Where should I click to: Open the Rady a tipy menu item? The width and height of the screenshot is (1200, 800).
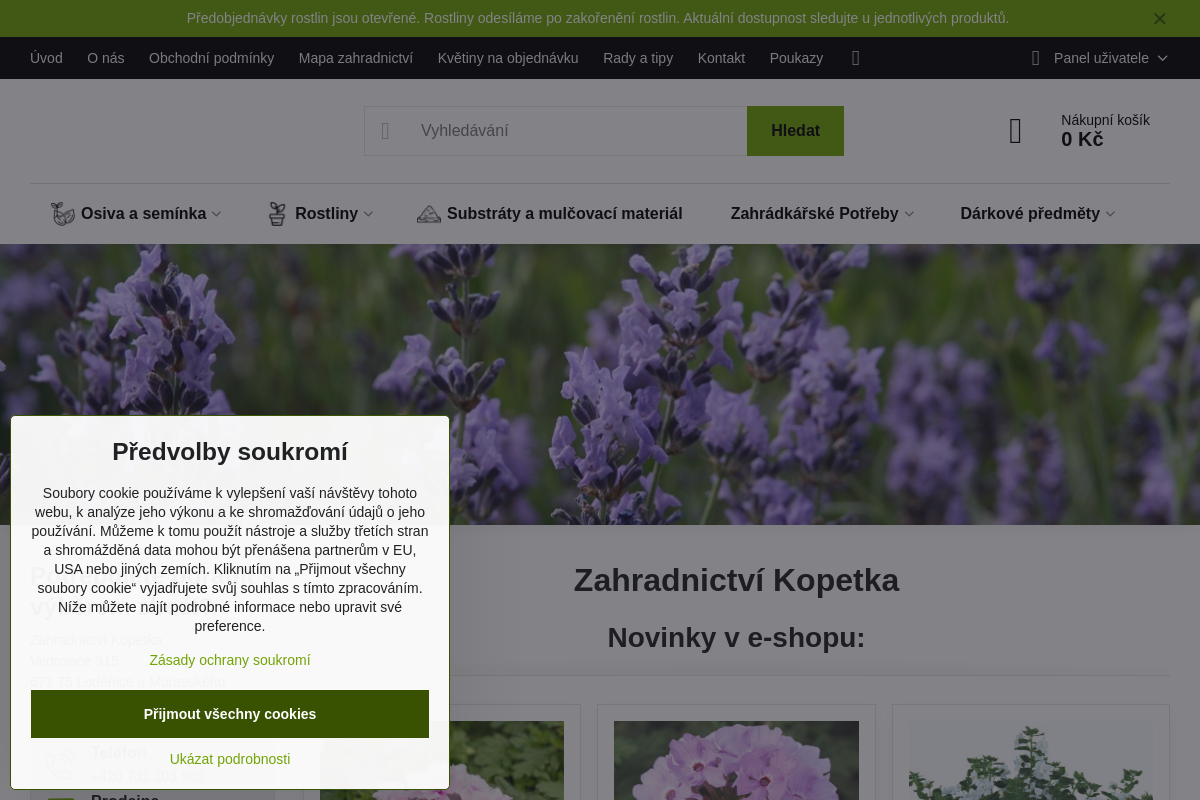[x=638, y=58]
